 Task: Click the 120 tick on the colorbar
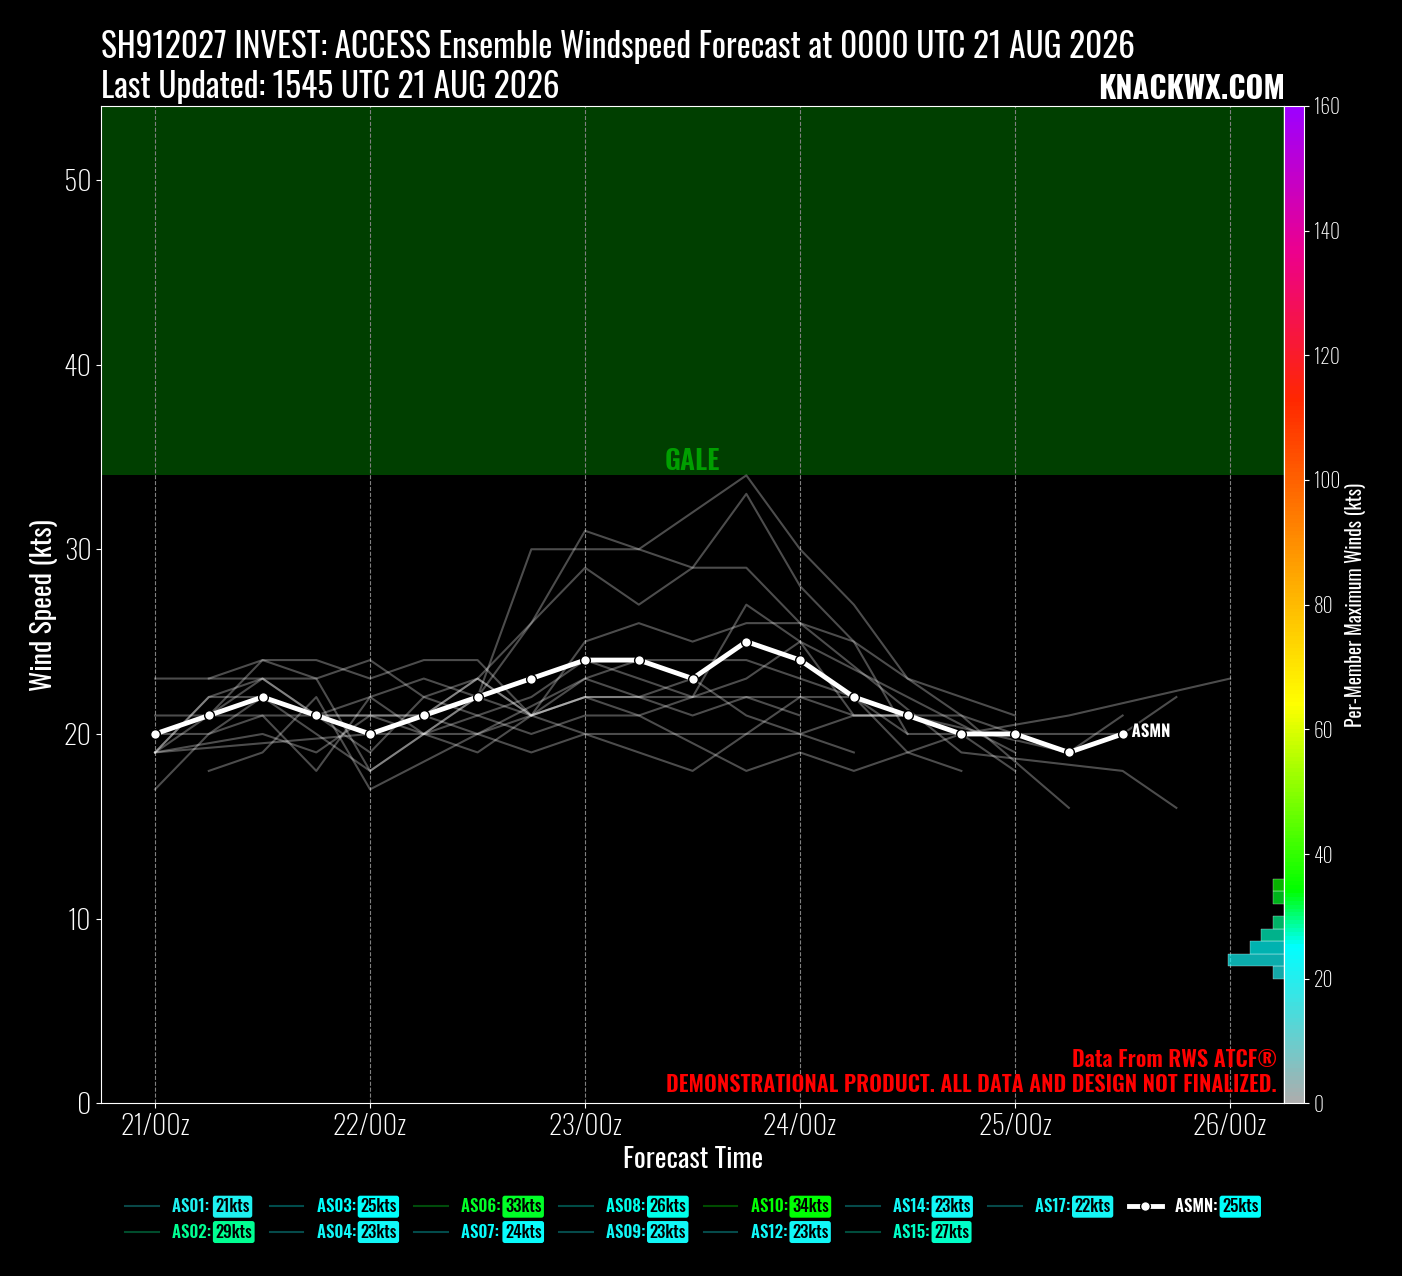tap(1326, 356)
